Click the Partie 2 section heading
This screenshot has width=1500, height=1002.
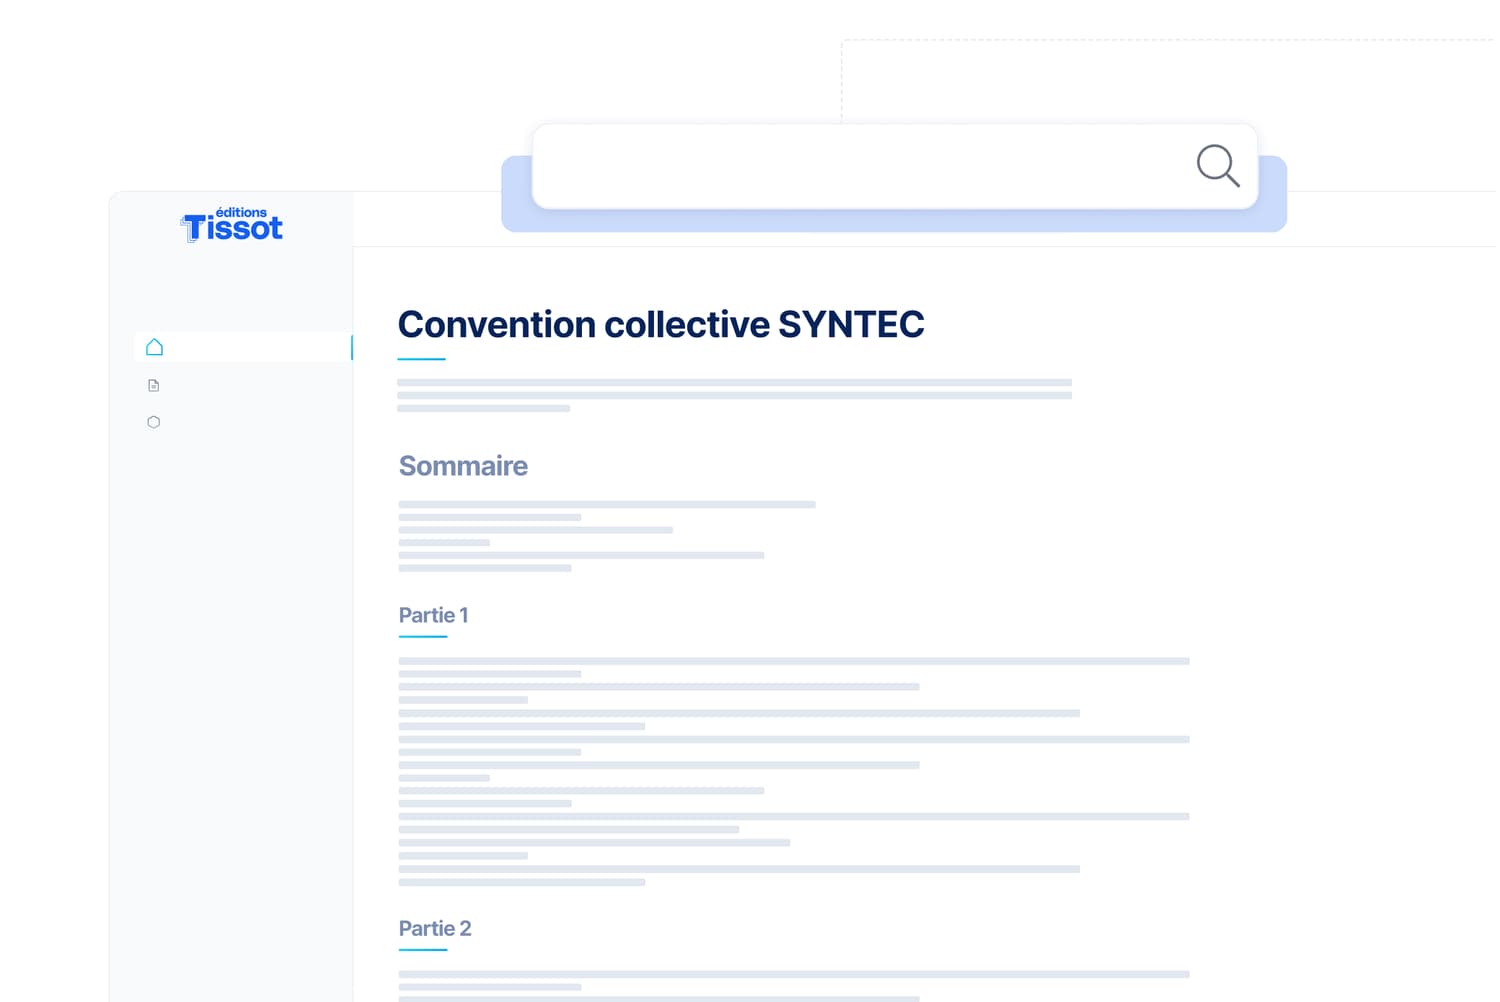tap(434, 928)
